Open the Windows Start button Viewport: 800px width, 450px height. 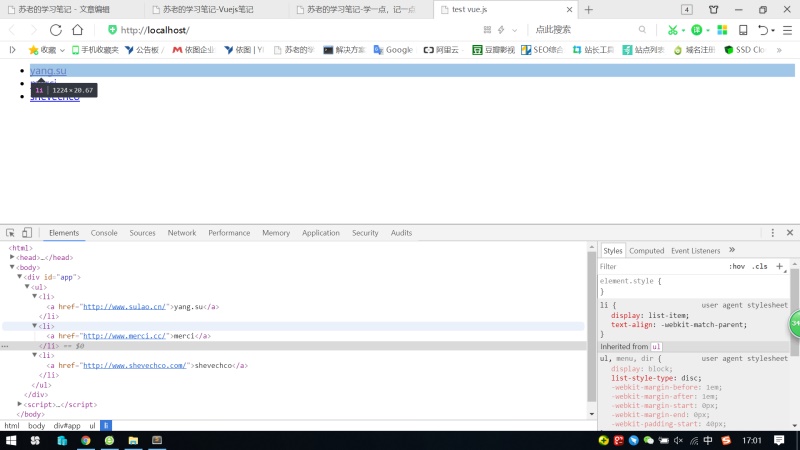coord(11,440)
